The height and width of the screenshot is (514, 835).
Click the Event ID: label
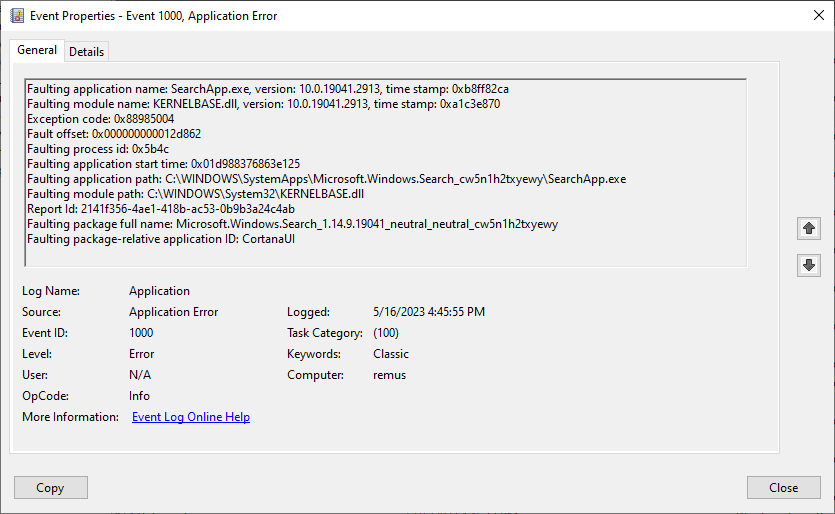45,333
